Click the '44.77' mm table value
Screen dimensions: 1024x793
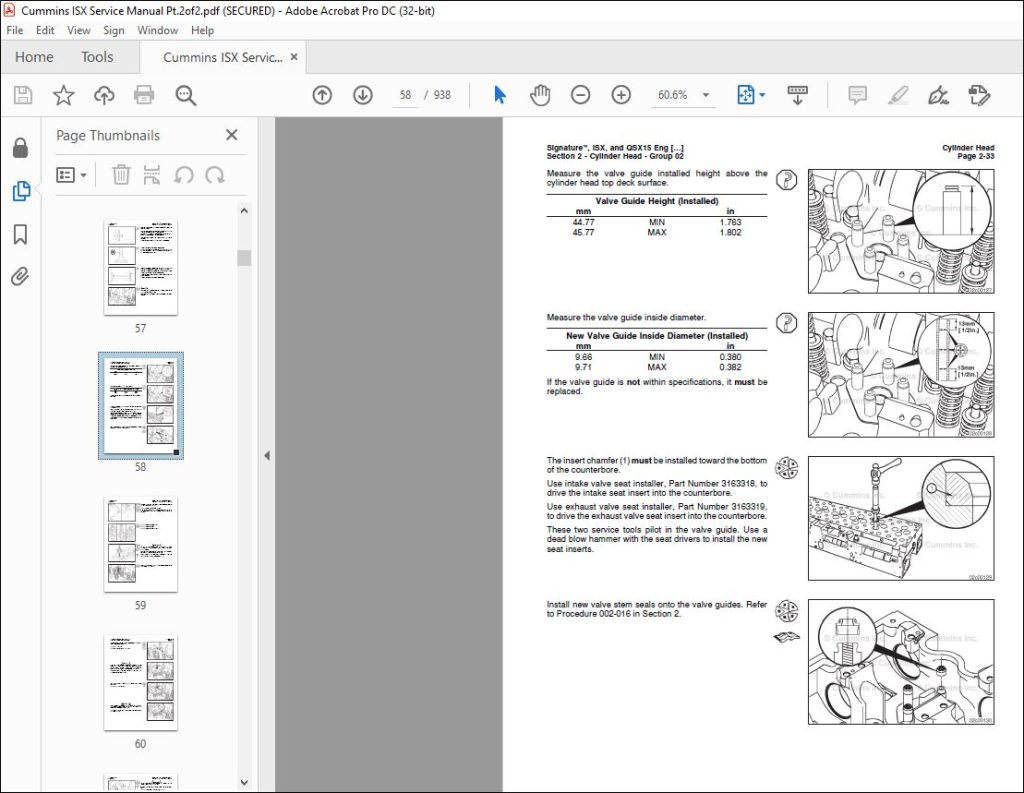pos(583,223)
